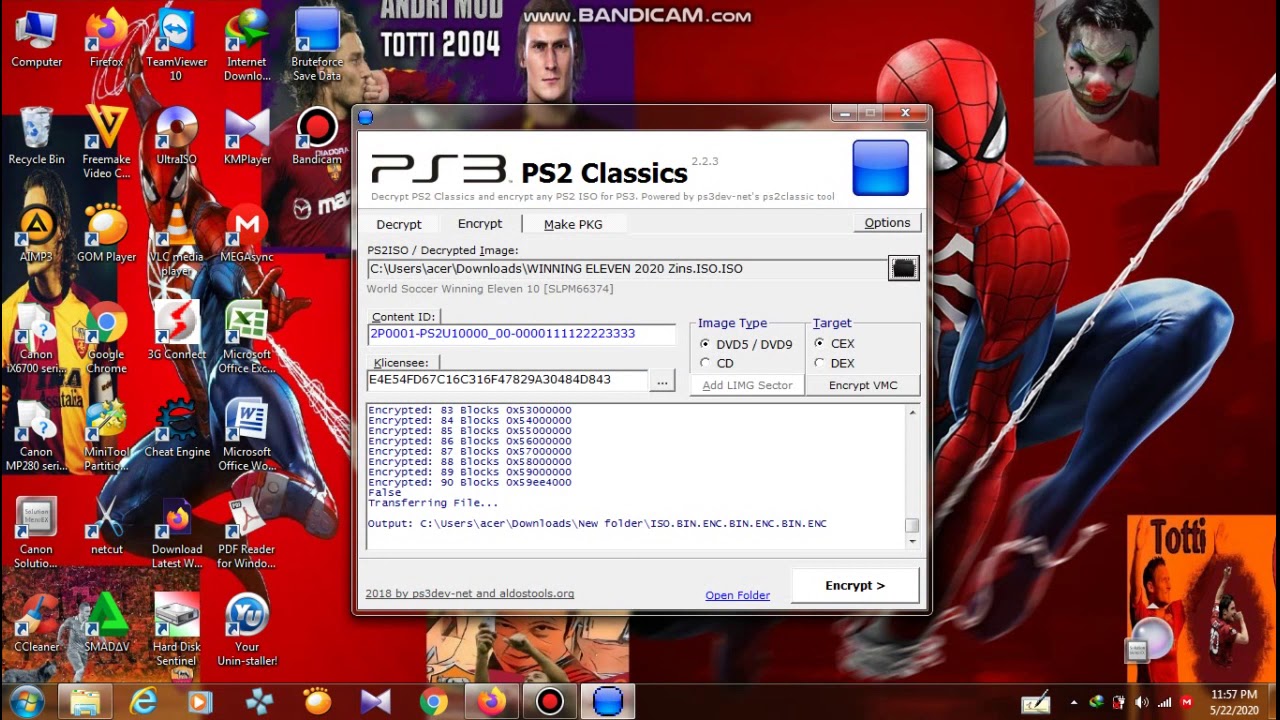Switch to the Make PKG tab
Viewport: 1280px width, 720px height.
(573, 224)
